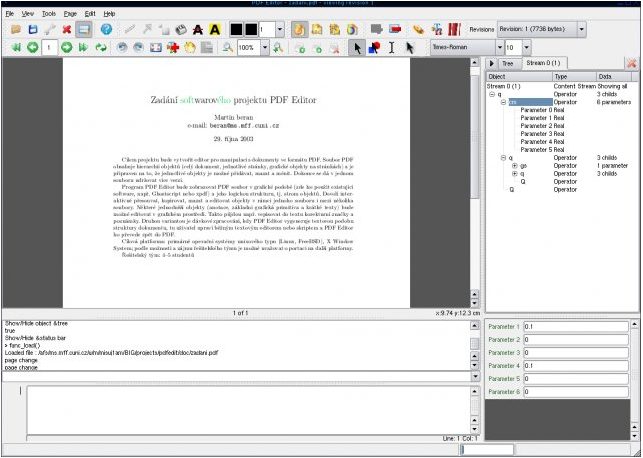Collapse the selected 'cm' operator node
The width and height of the screenshot is (643, 458).
[504, 102]
